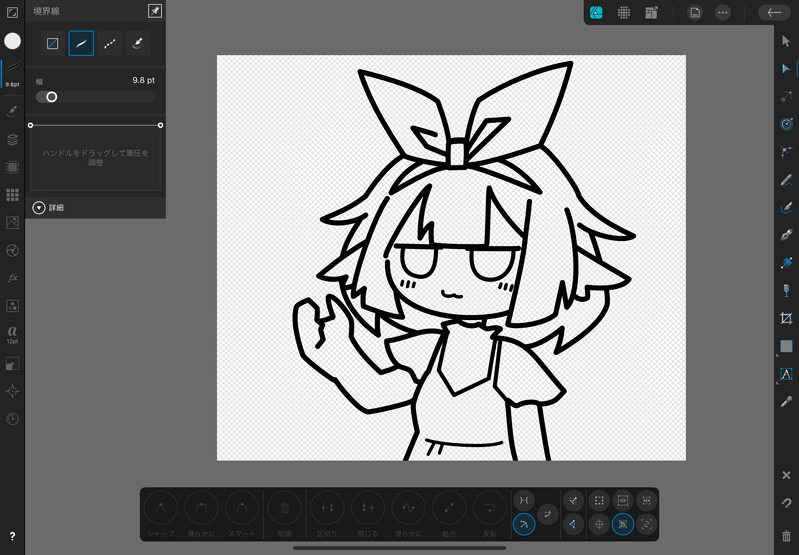Choose the solid line stroke style

click(x=81, y=43)
